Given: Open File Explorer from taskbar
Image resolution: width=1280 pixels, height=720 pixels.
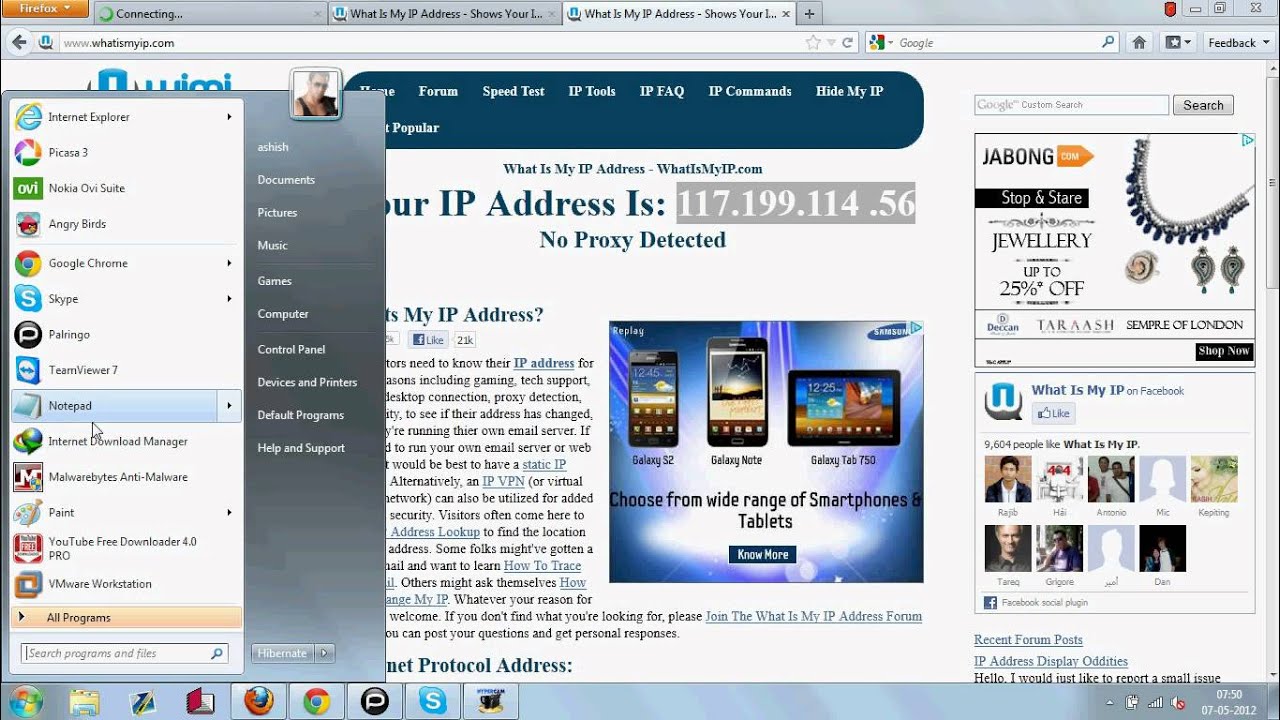Looking at the screenshot, I should coord(85,701).
